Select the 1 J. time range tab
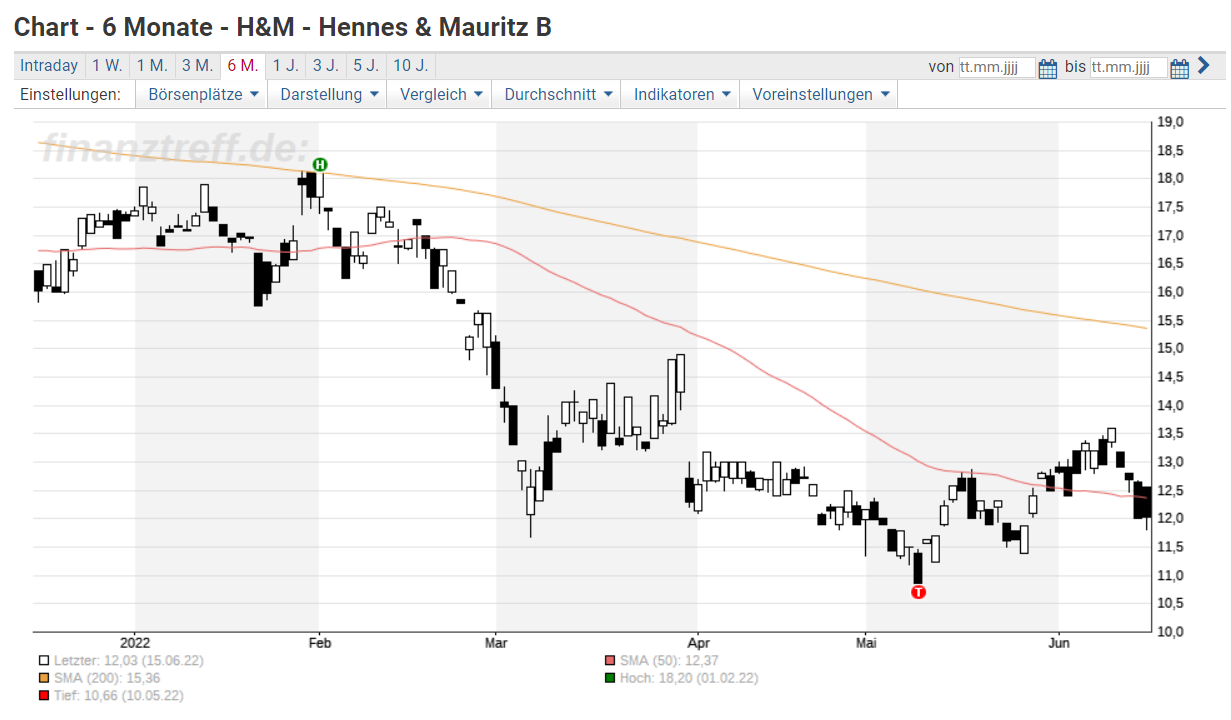 (x=285, y=66)
